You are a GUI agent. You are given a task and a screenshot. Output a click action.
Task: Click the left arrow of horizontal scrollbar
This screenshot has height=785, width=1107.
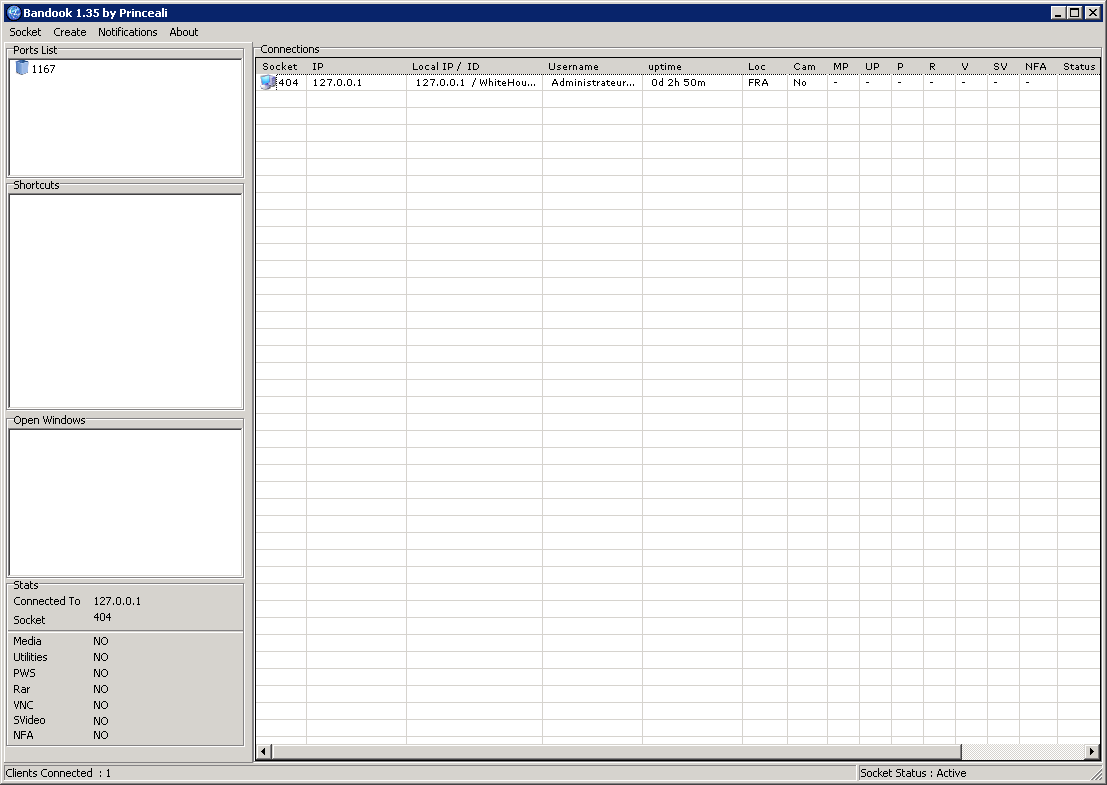click(264, 751)
